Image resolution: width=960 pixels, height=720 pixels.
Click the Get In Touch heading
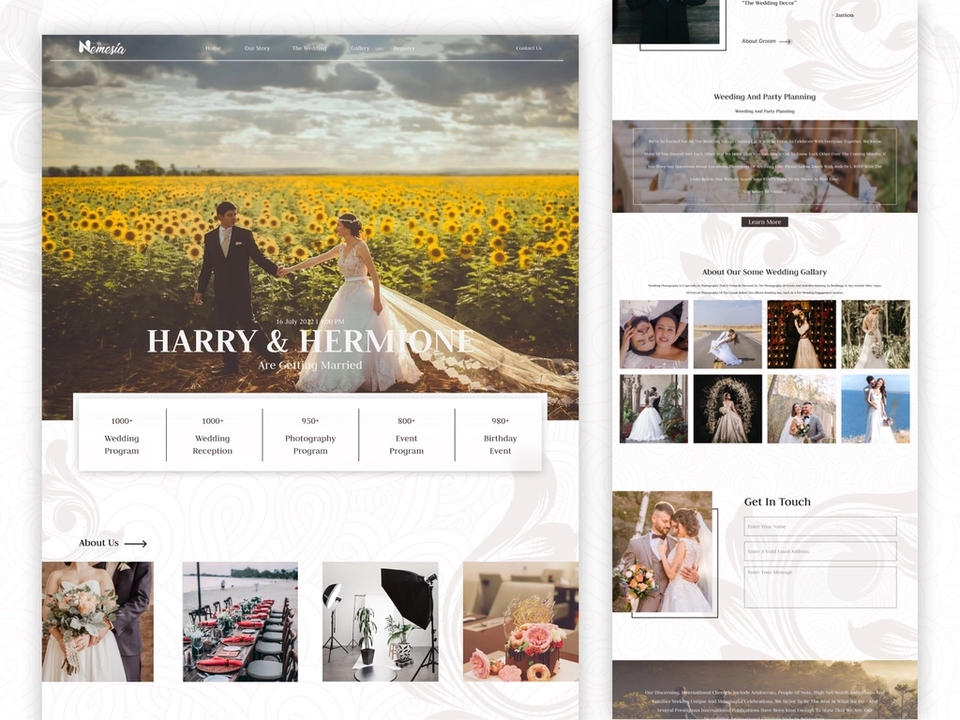pyautogui.click(x=777, y=502)
